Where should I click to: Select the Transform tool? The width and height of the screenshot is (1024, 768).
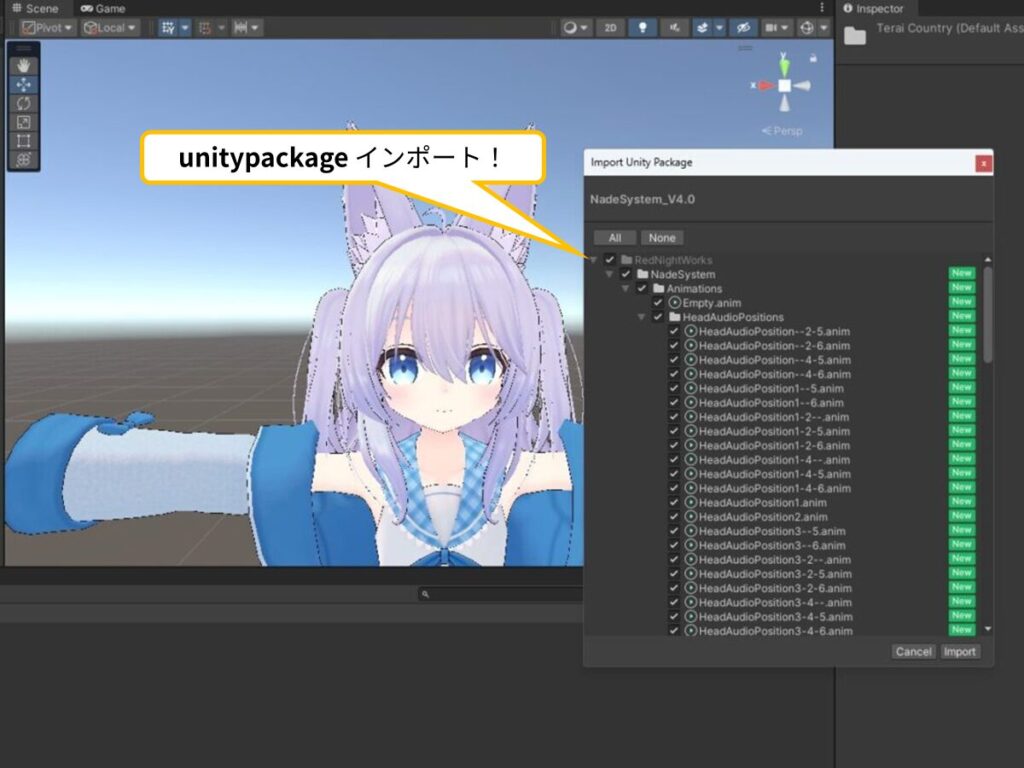(24, 159)
